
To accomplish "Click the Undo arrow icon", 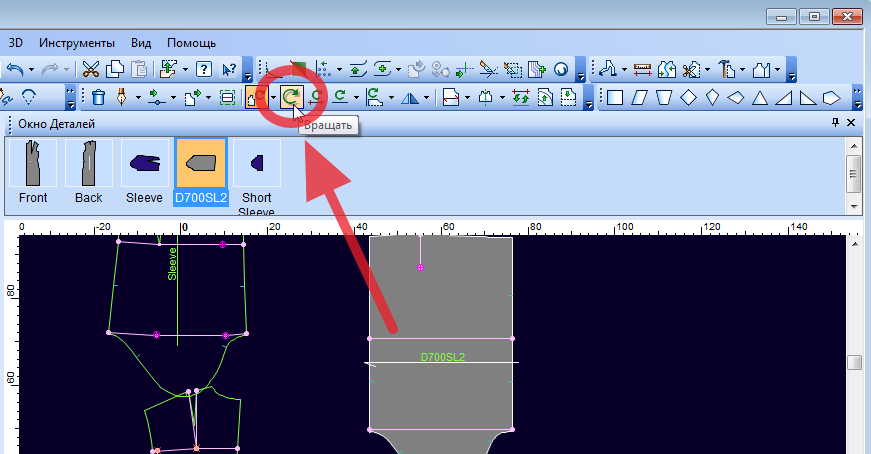I will [x=15, y=69].
